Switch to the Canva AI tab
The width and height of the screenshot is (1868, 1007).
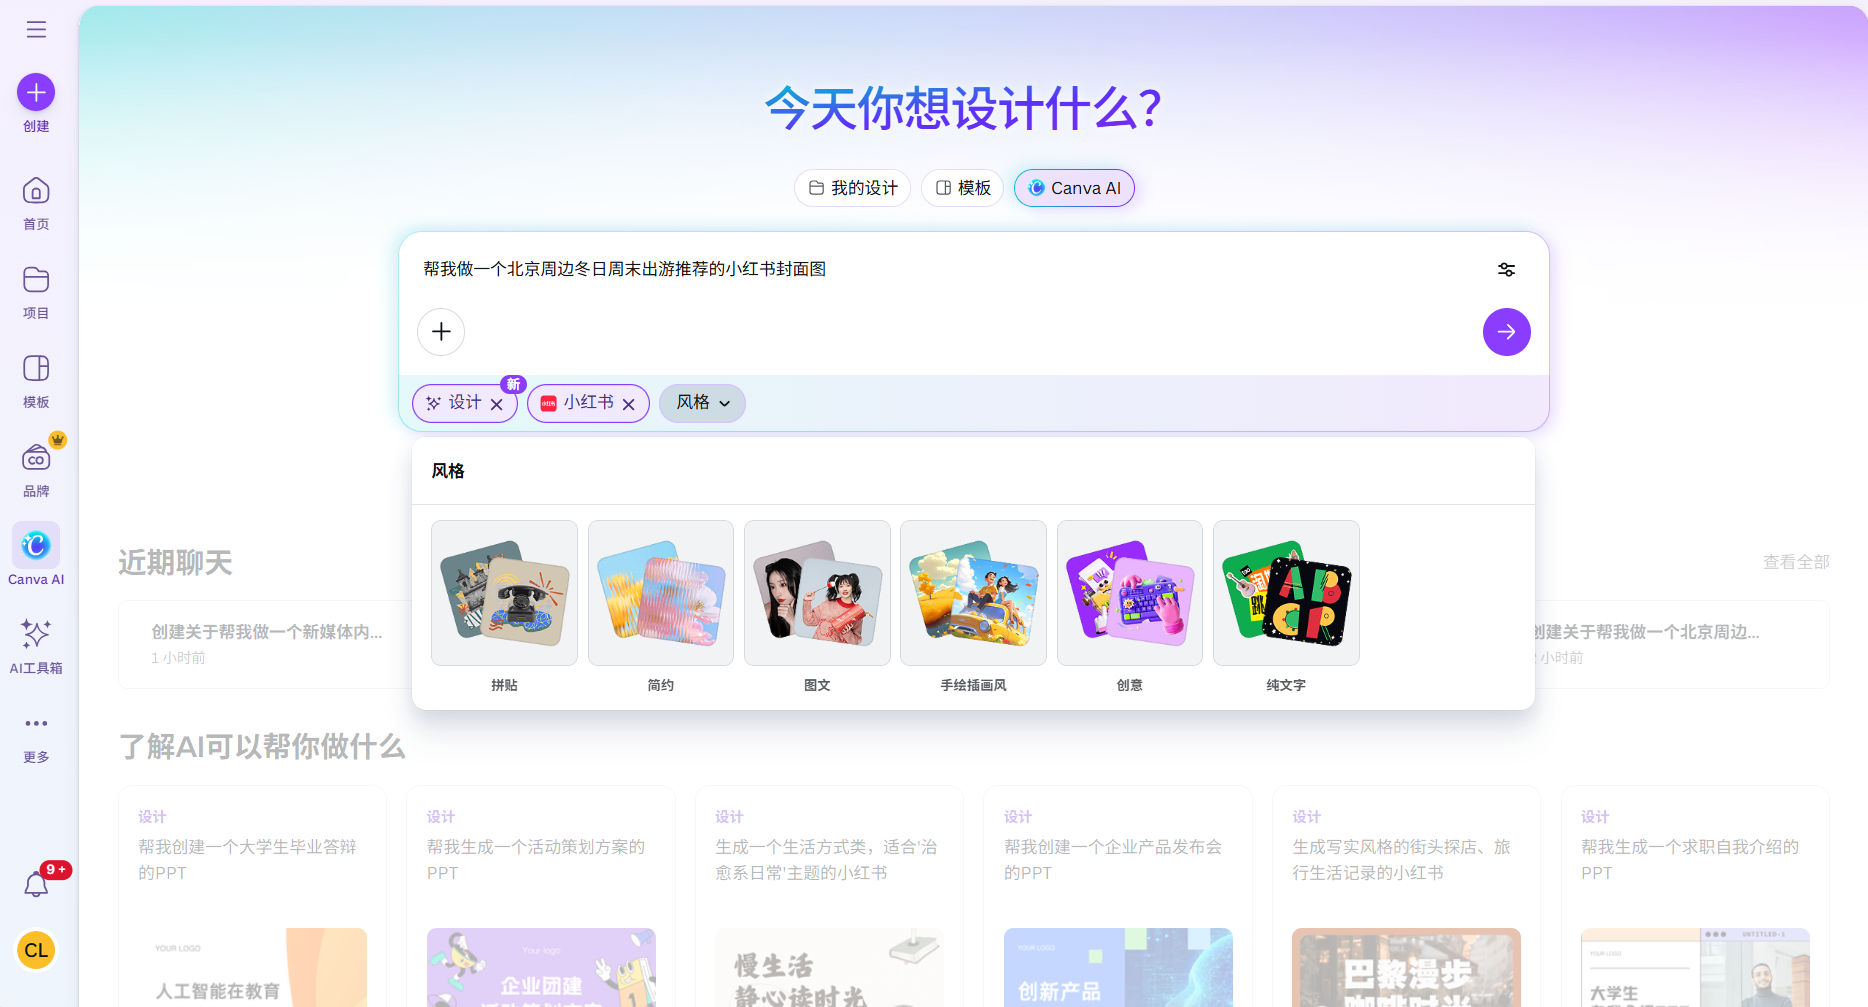[1074, 188]
